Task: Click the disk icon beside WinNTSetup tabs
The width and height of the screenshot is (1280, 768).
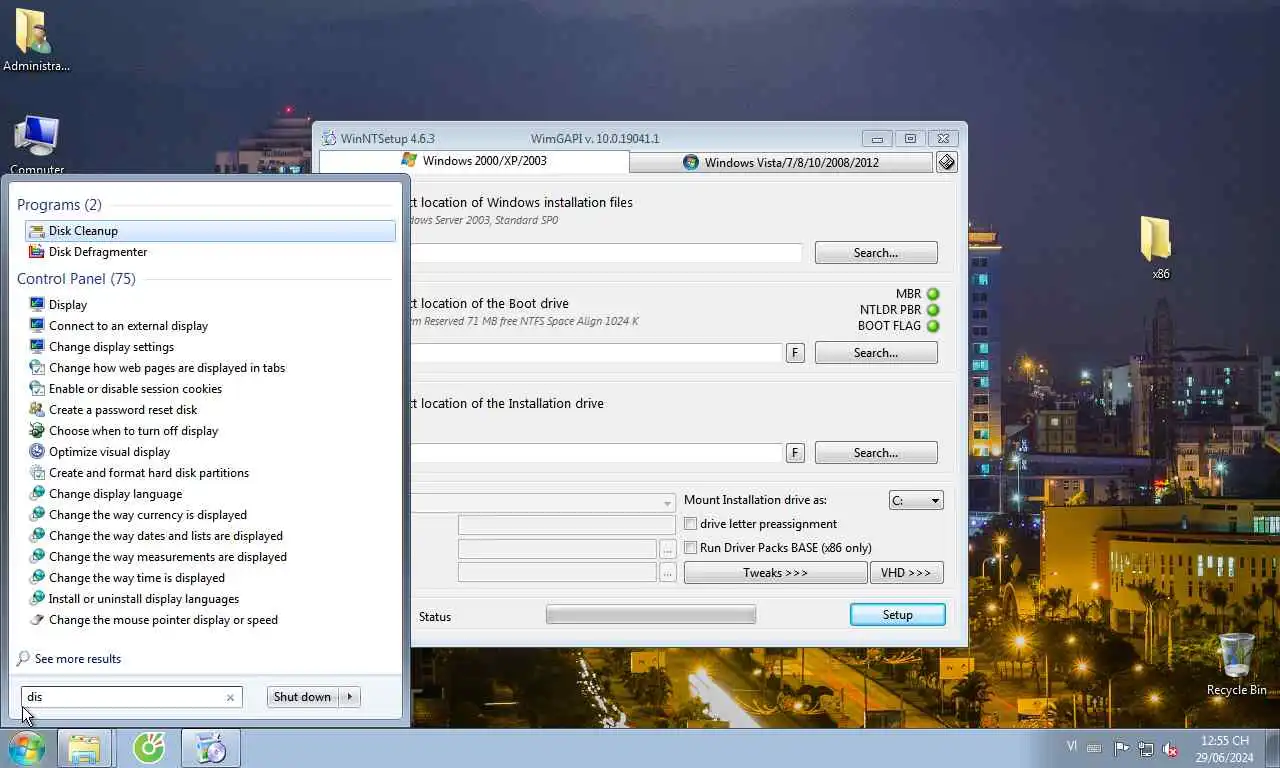Action: [947, 162]
